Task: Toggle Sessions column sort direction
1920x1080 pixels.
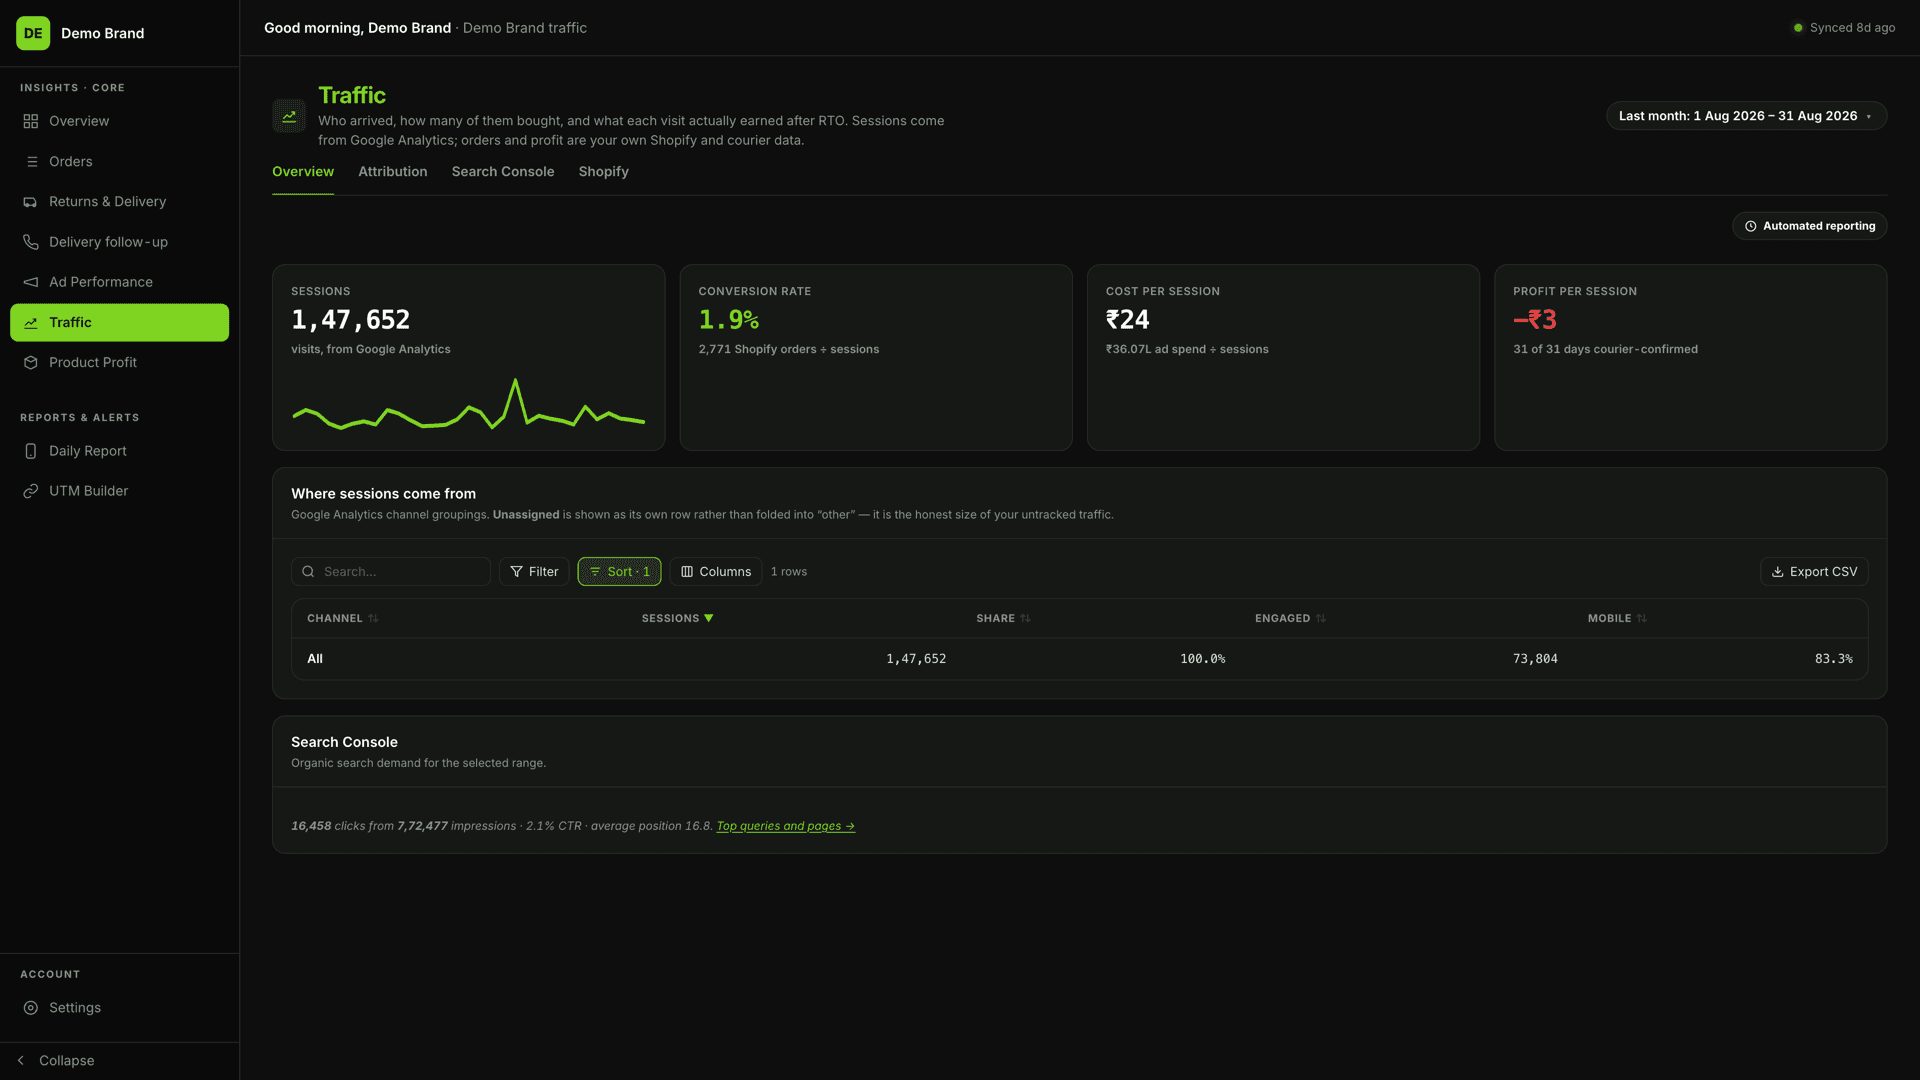Action: [677, 618]
